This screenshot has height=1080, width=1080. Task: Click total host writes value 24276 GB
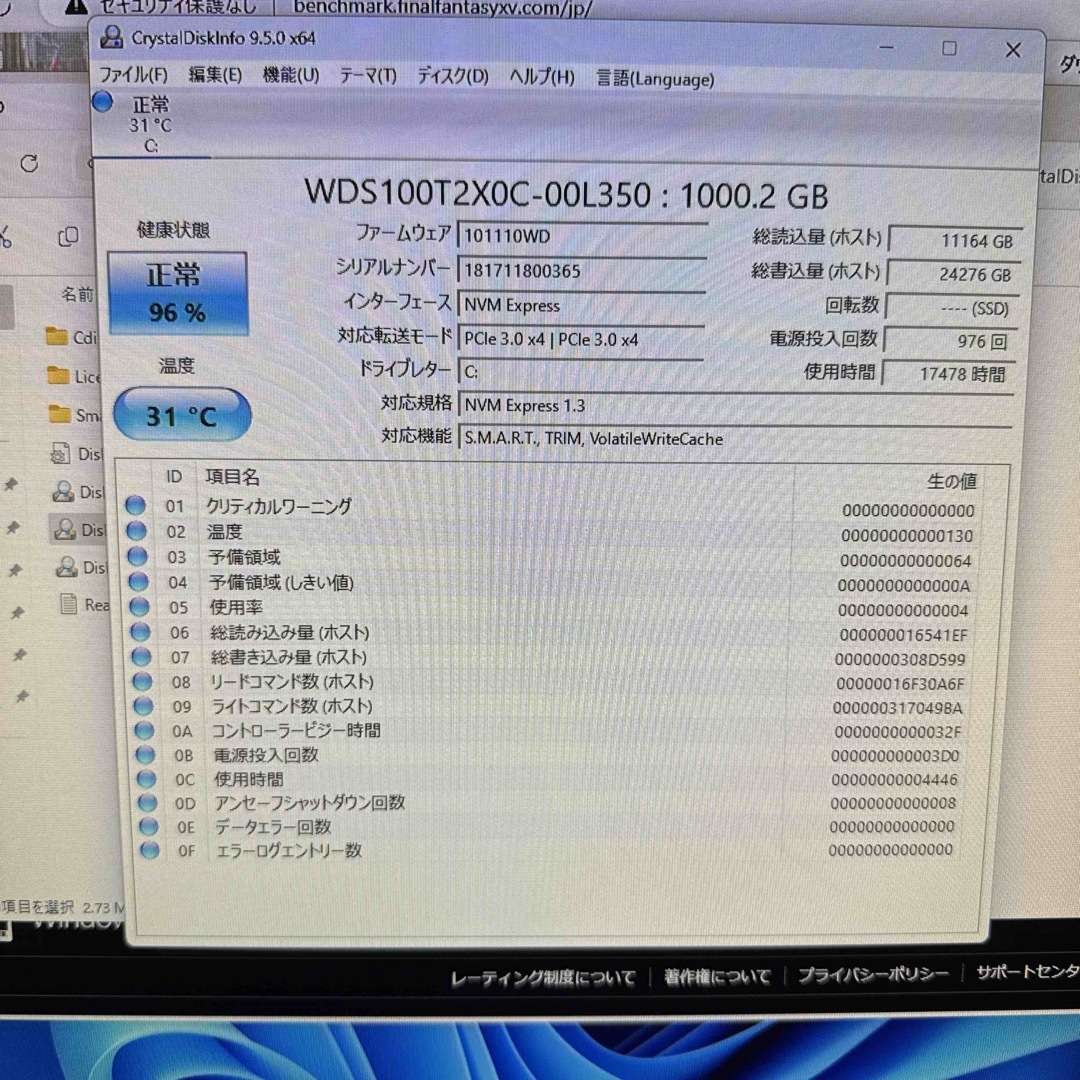pos(953,274)
